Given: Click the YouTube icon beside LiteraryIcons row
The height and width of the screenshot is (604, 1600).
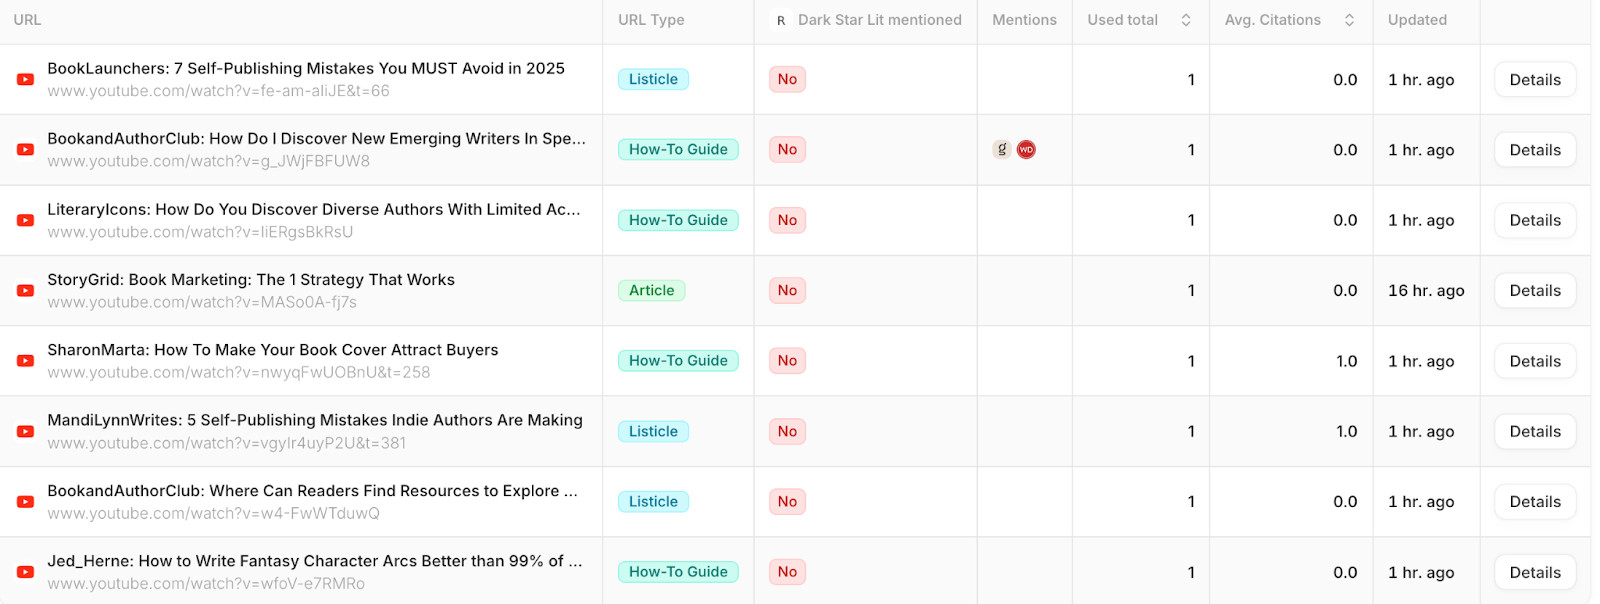Looking at the screenshot, I should pos(26,221).
